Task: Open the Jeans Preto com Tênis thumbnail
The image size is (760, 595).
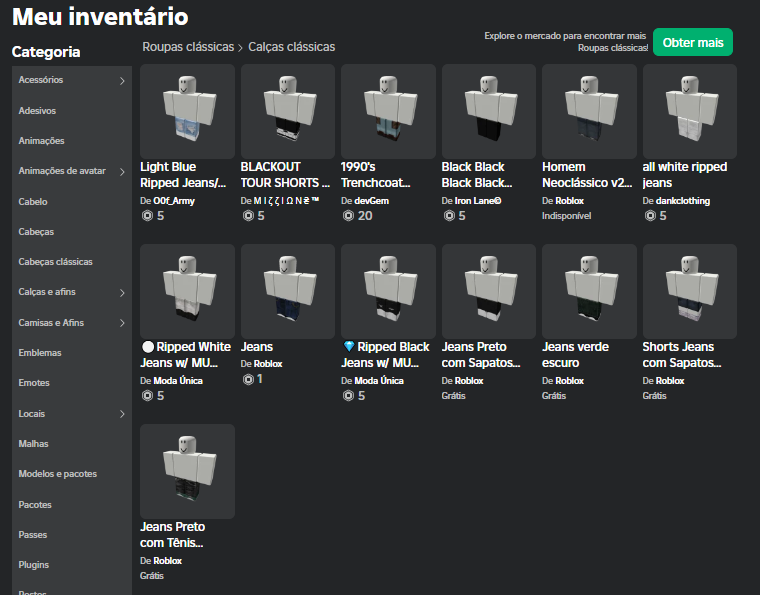Action: (187, 471)
